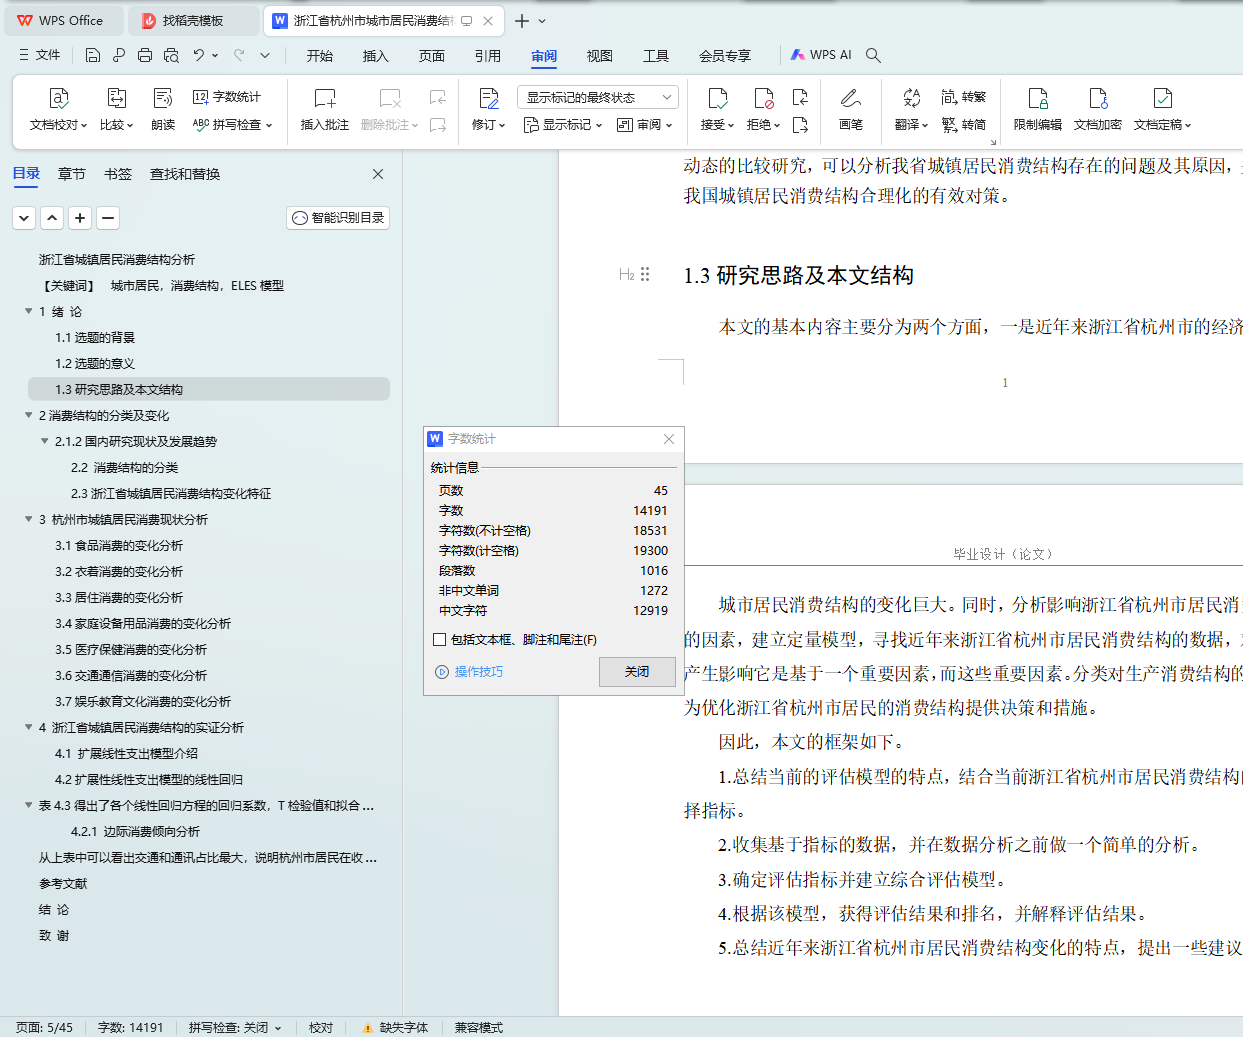Click 拼写检查: 关闭 in status bar

click(235, 1027)
